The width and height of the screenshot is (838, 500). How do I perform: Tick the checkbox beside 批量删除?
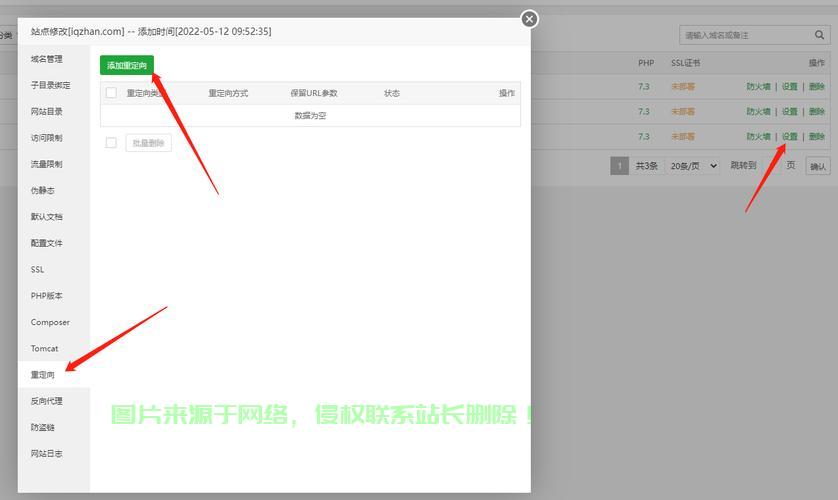pyautogui.click(x=111, y=143)
